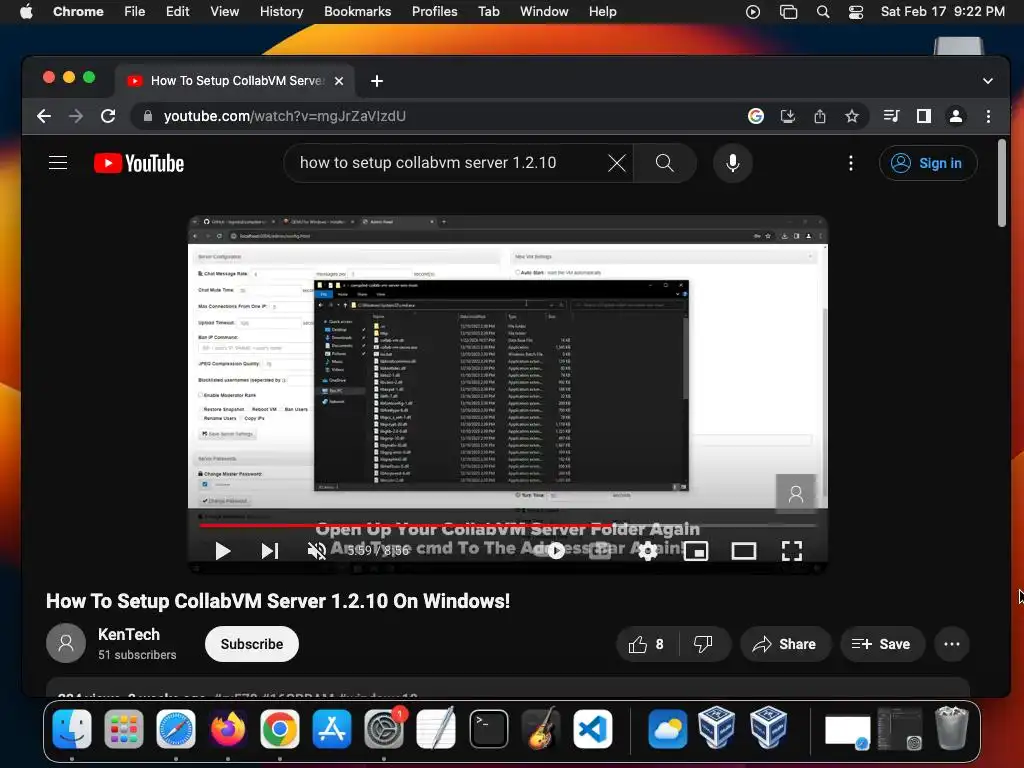Open the KenTech channel avatar
Screen dimensions: 1024x768
tap(66, 643)
